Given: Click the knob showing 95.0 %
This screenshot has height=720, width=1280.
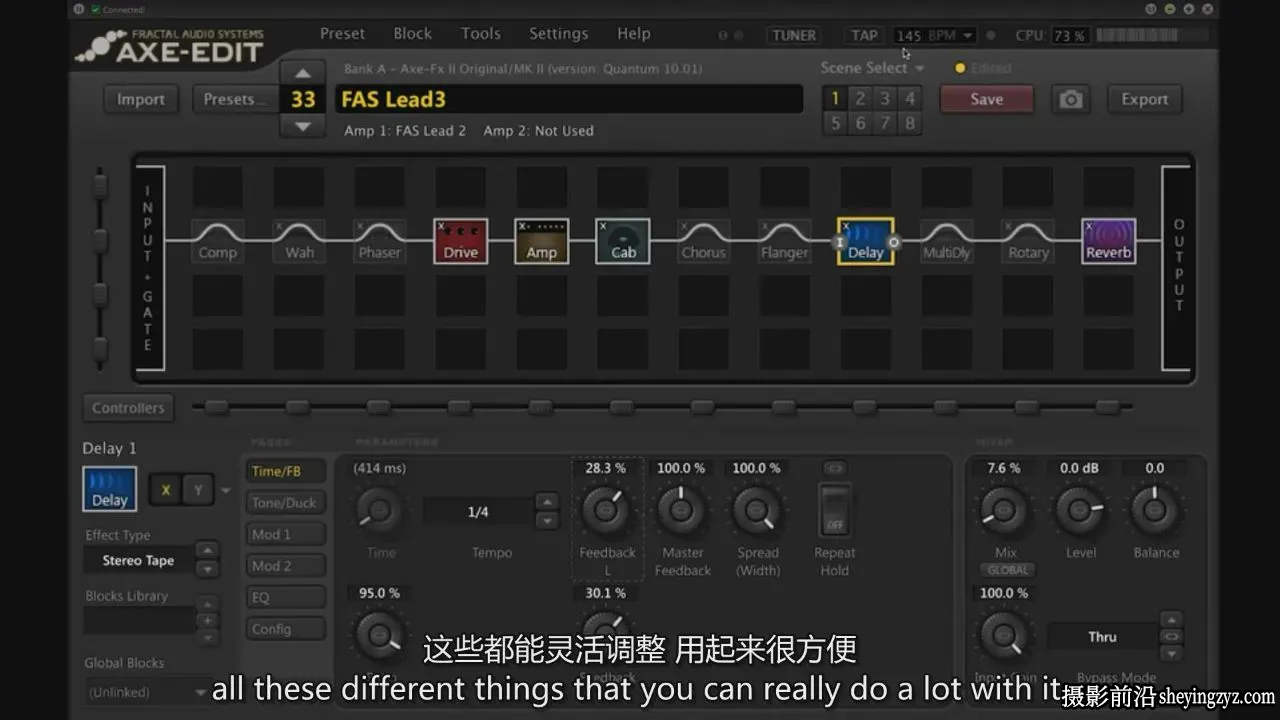Looking at the screenshot, I should pyautogui.click(x=379, y=635).
